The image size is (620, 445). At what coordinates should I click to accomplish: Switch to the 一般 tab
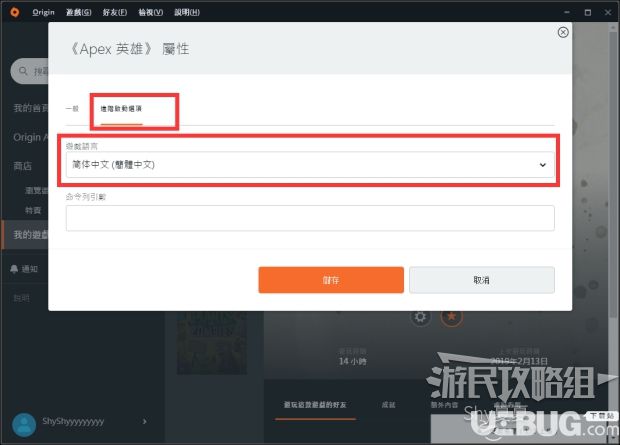(72, 108)
